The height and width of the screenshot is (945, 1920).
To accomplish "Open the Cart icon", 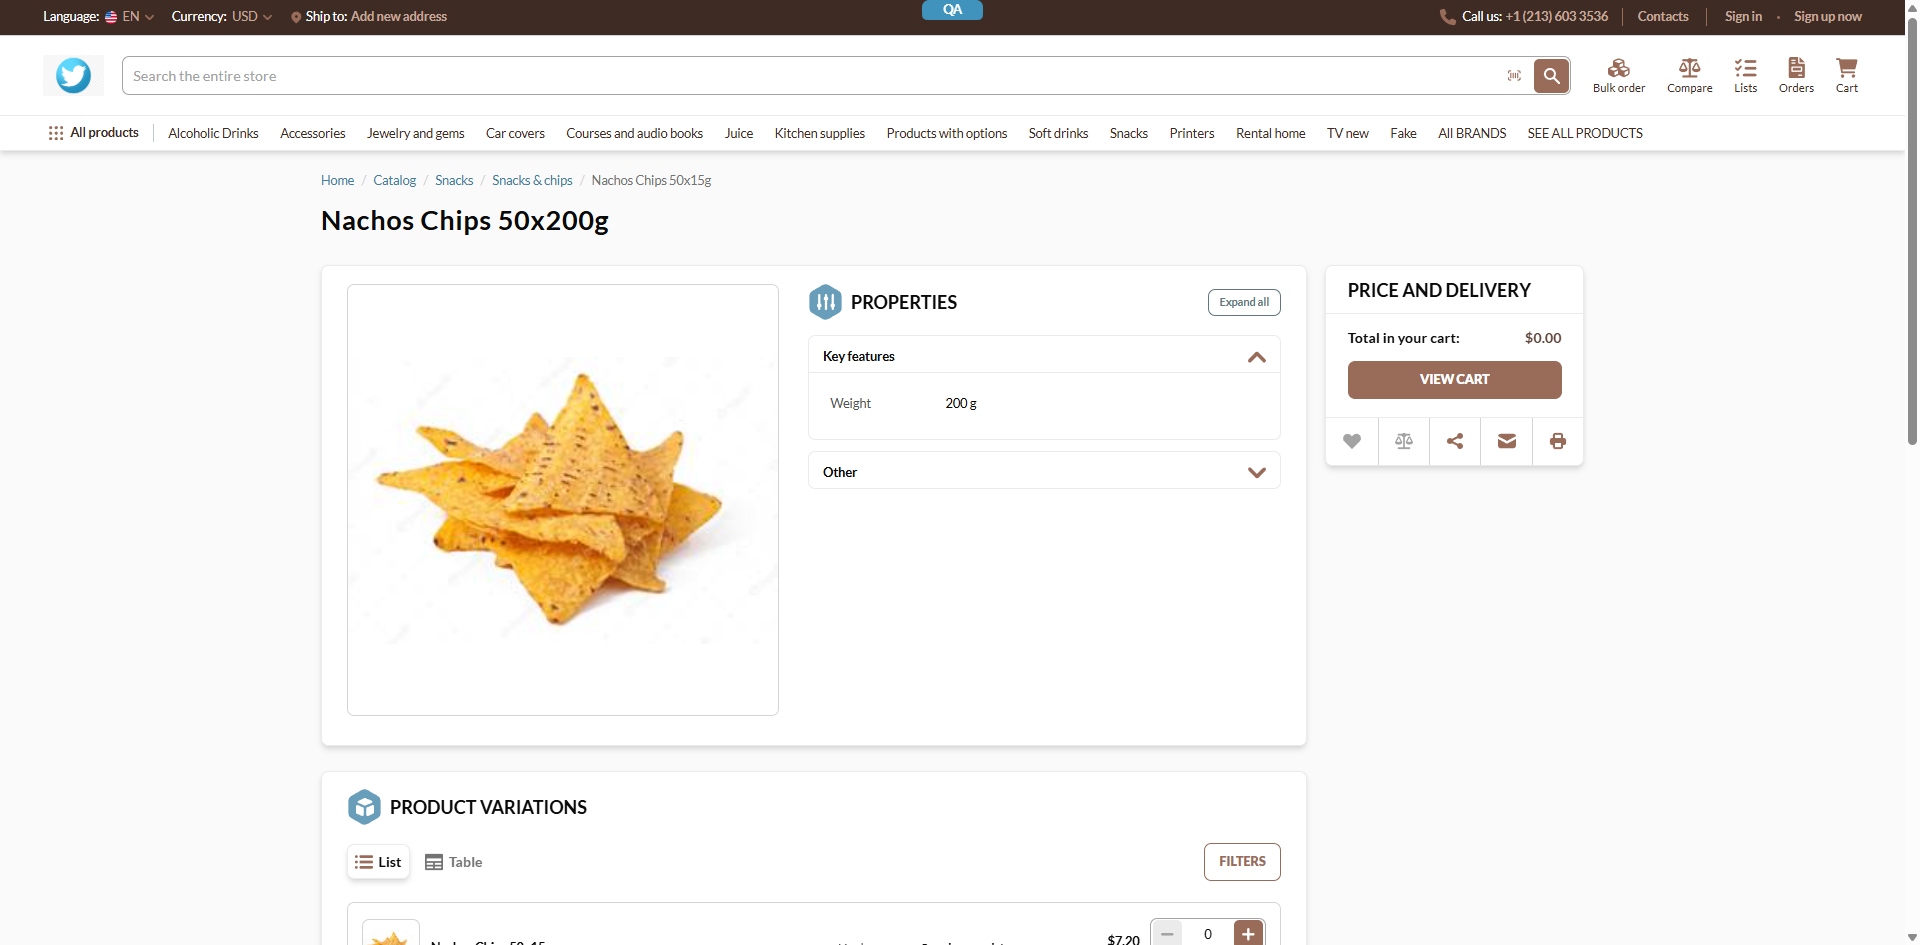I will click(1847, 76).
